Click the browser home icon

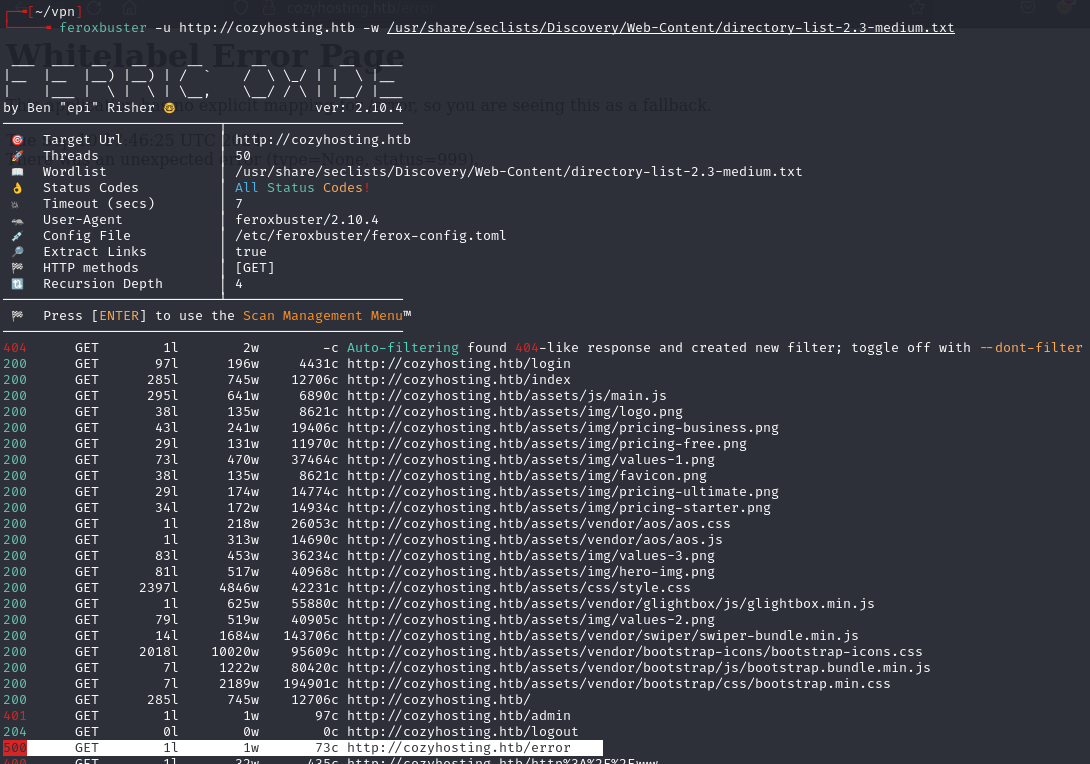[130, 8]
